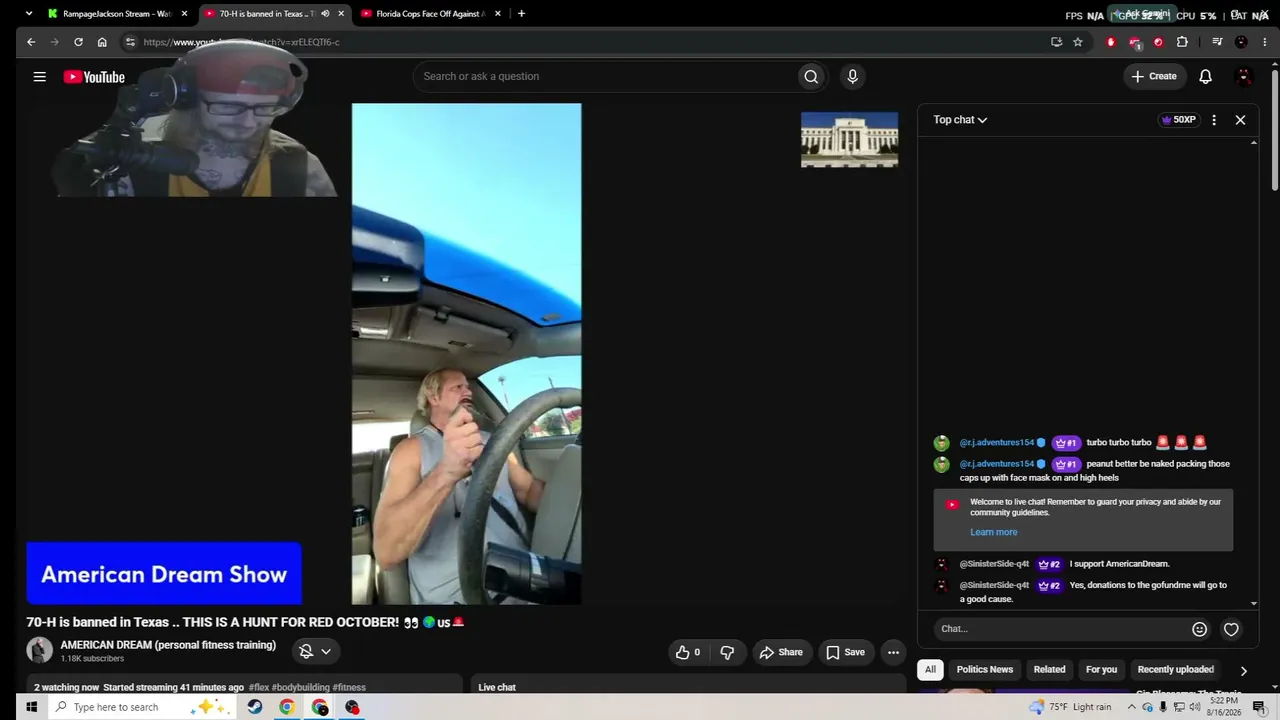1280x720 pixels.
Task: Open the #fitness hashtag link
Action: click(349, 688)
